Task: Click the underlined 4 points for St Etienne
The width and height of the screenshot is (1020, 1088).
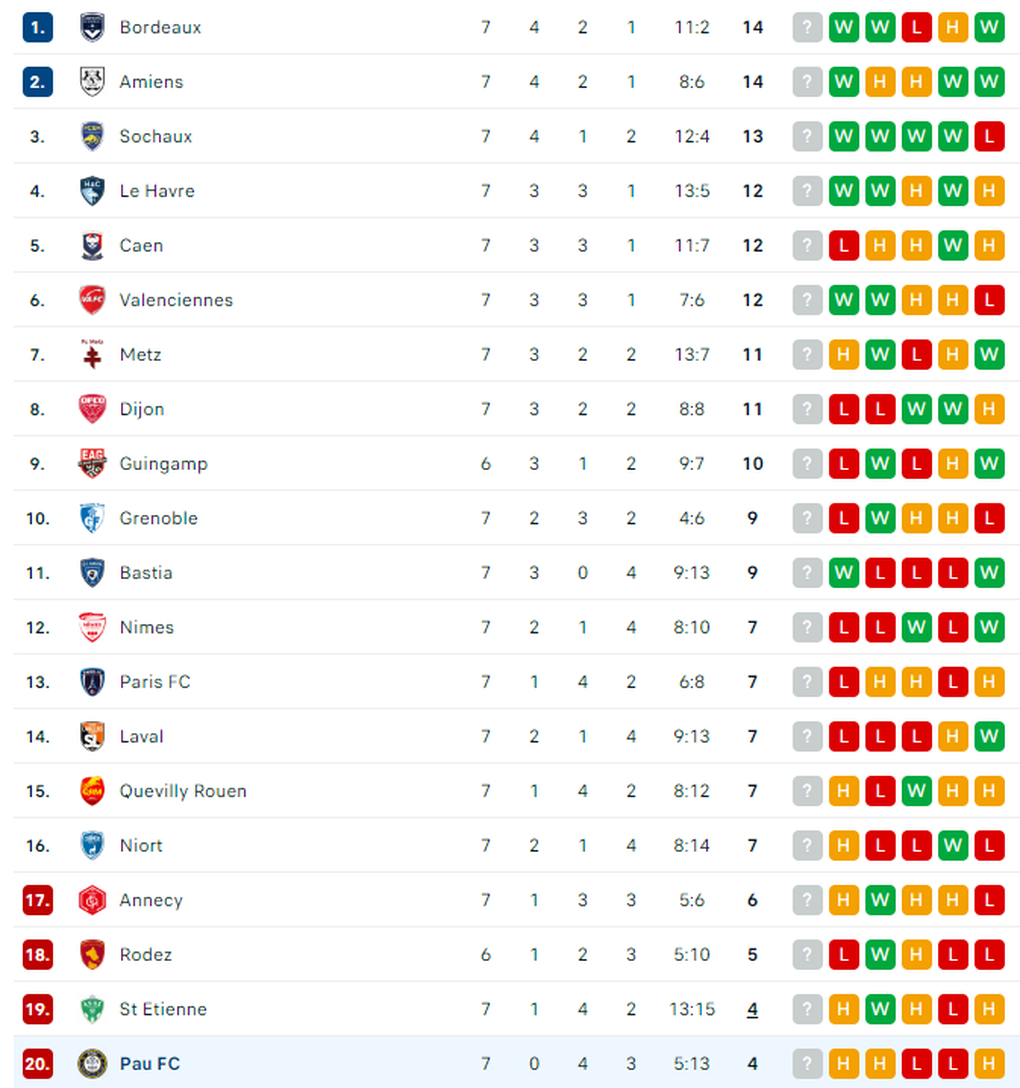Action: 752,1010
